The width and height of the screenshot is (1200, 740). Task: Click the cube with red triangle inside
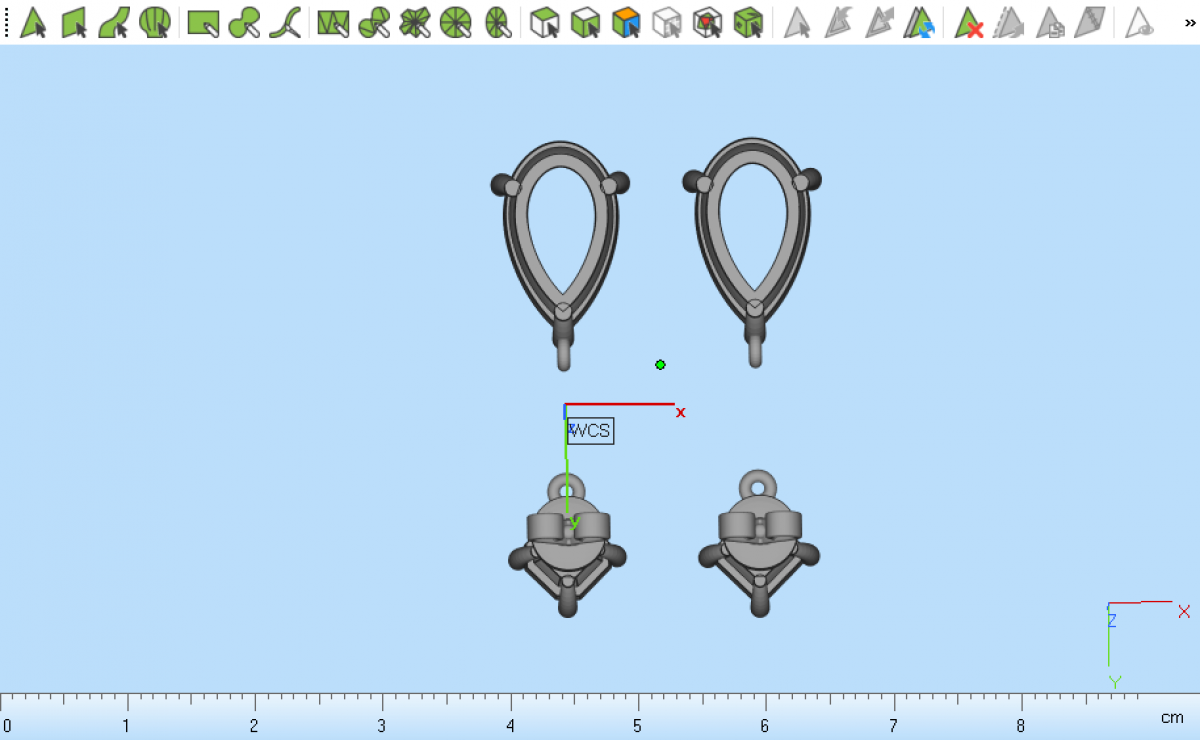(x=707, y=22)
